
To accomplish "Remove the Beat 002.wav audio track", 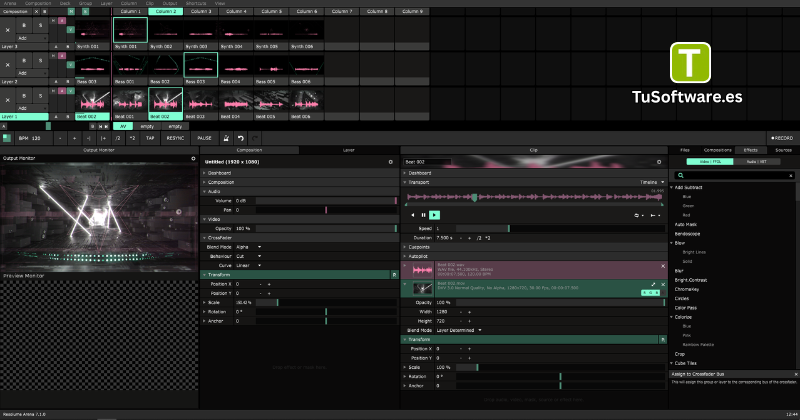I will [x=663, y=266].
